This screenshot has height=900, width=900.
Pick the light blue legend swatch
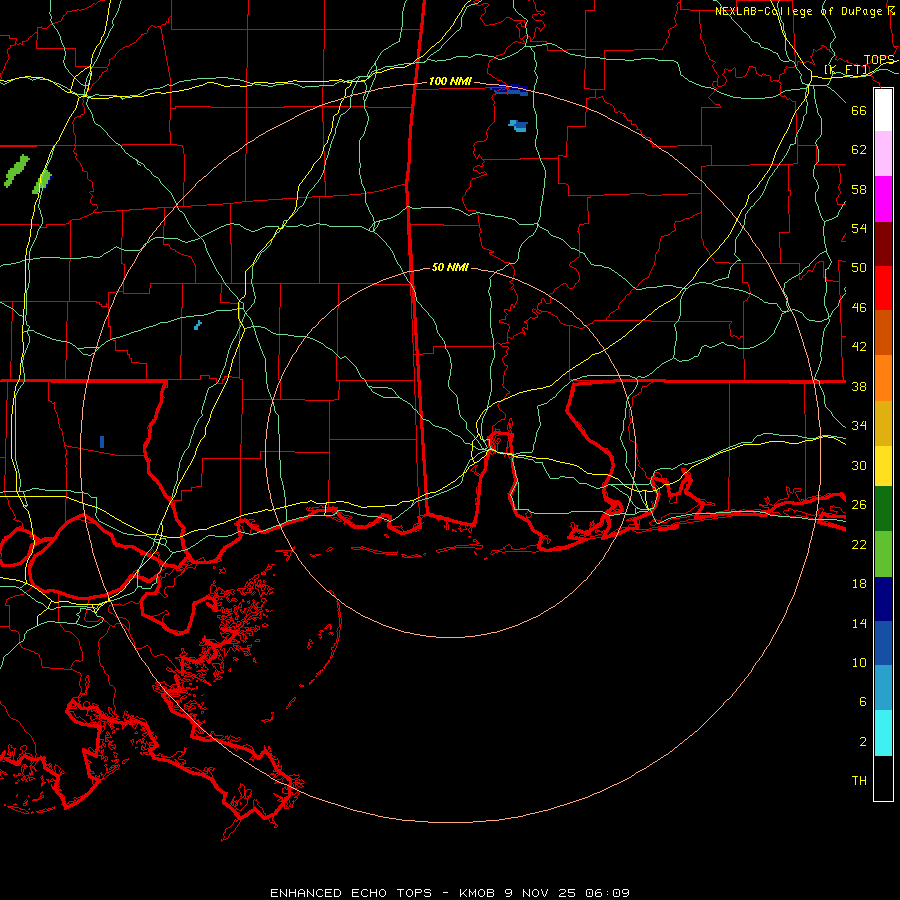tap(883, 688)
